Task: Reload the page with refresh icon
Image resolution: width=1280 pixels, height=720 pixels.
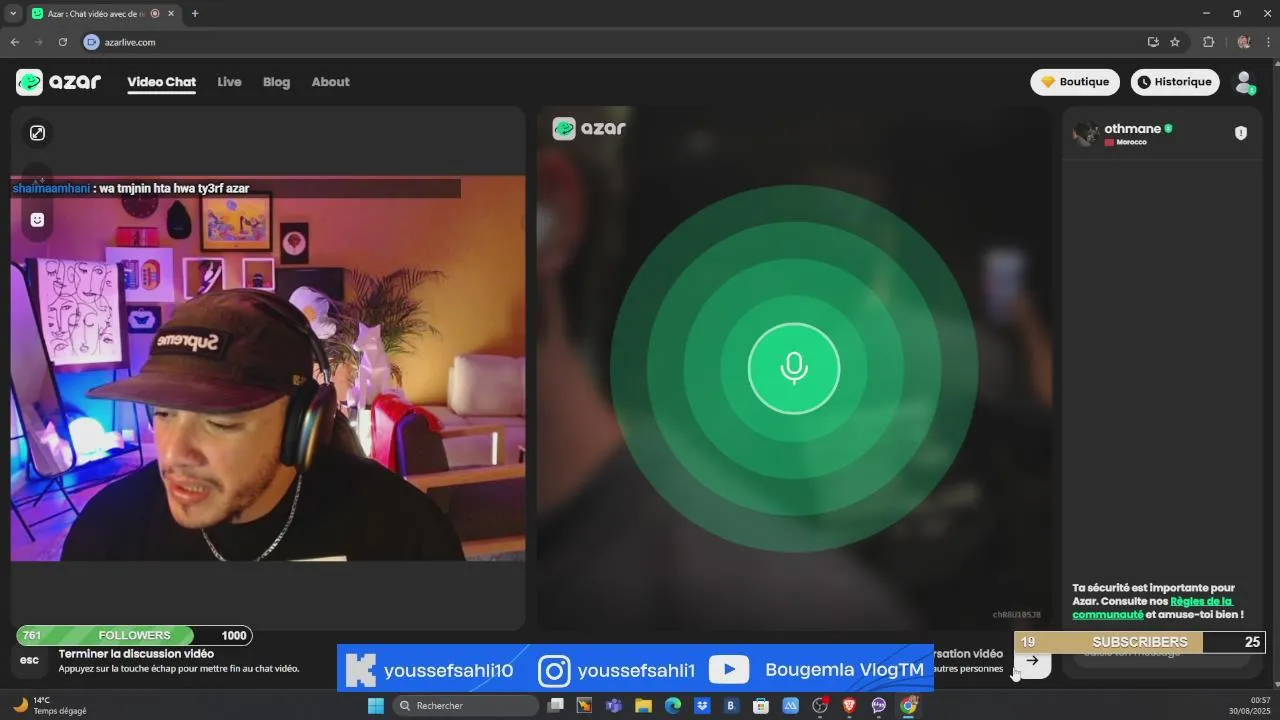Action: 63,42
